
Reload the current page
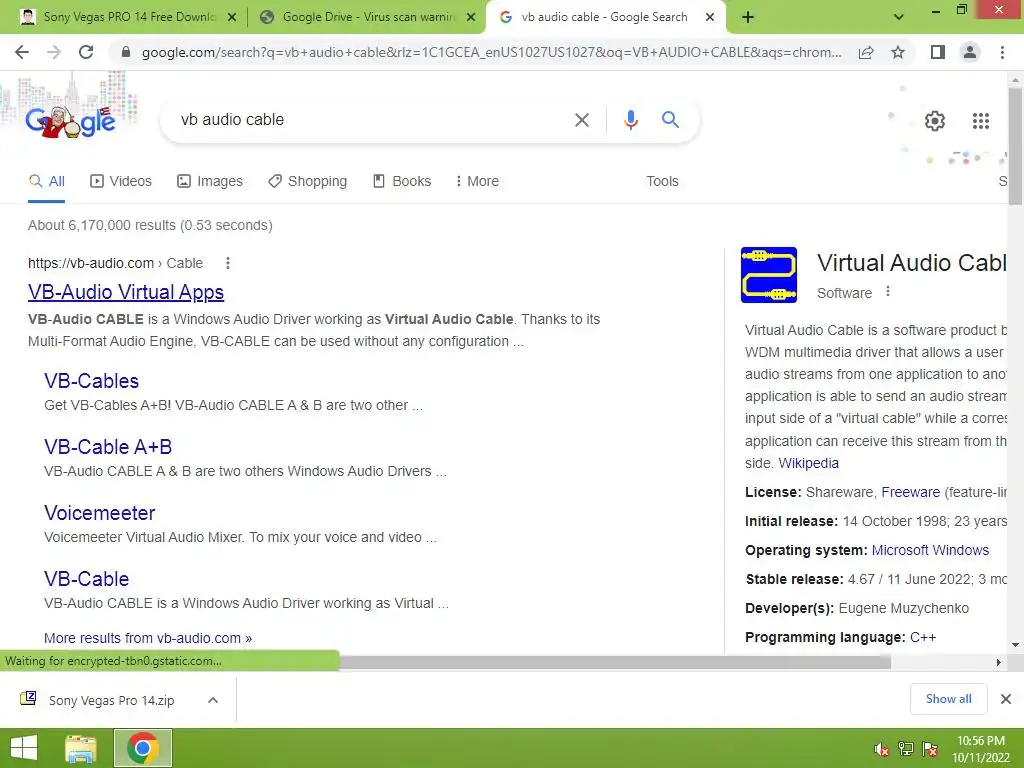[x=86, y=52]
